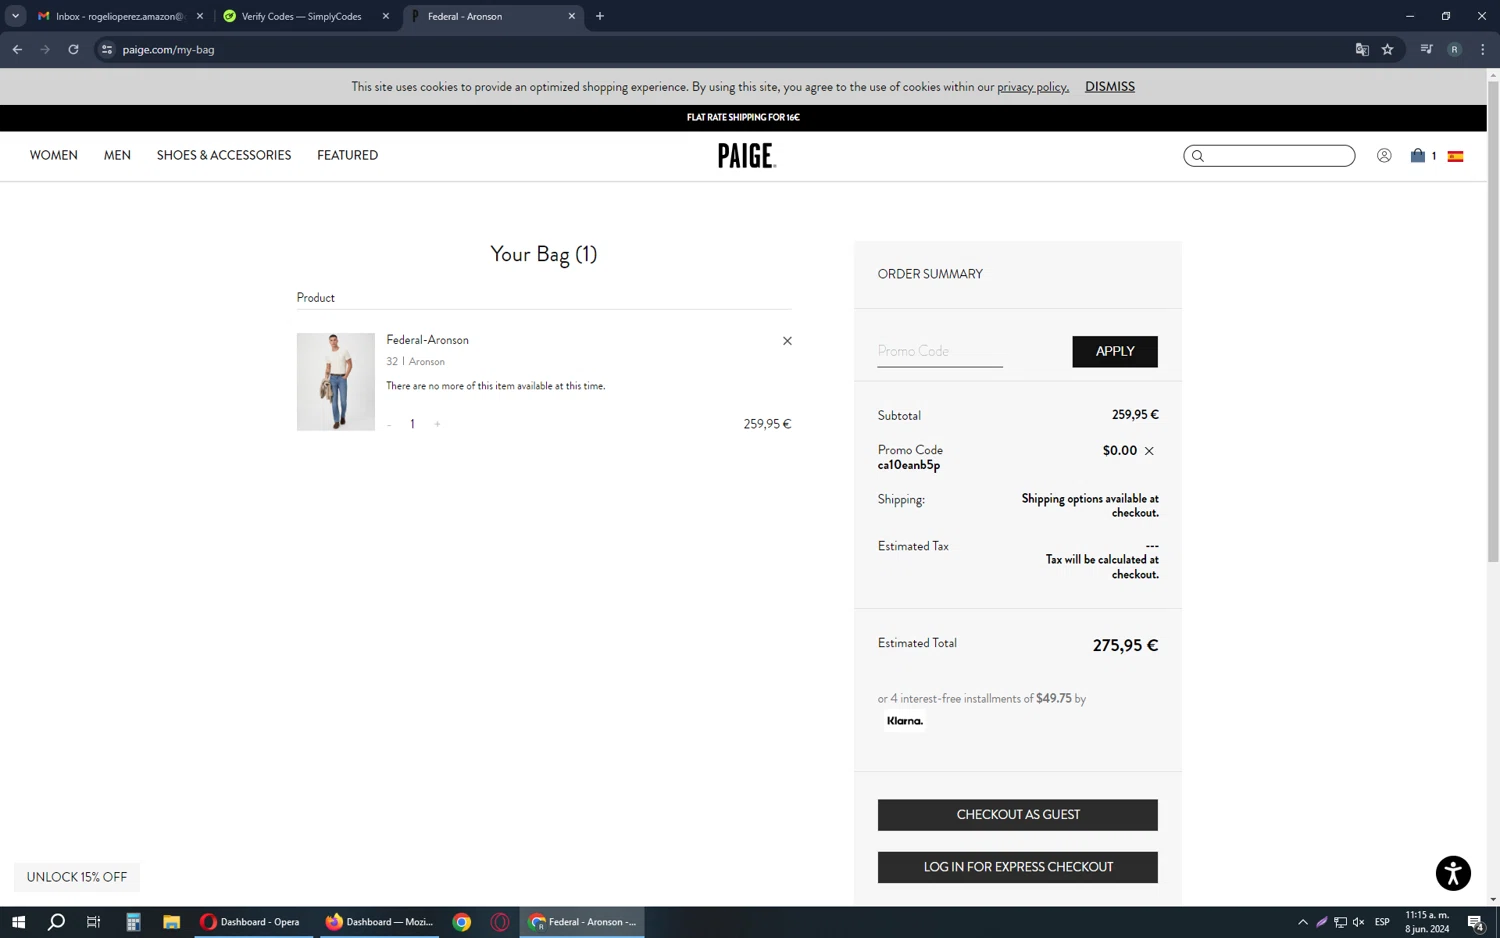1500x938 pixels.
Task: Open File Explorer from taskbar
Action: pyautogui.click(x=172, y=922)
